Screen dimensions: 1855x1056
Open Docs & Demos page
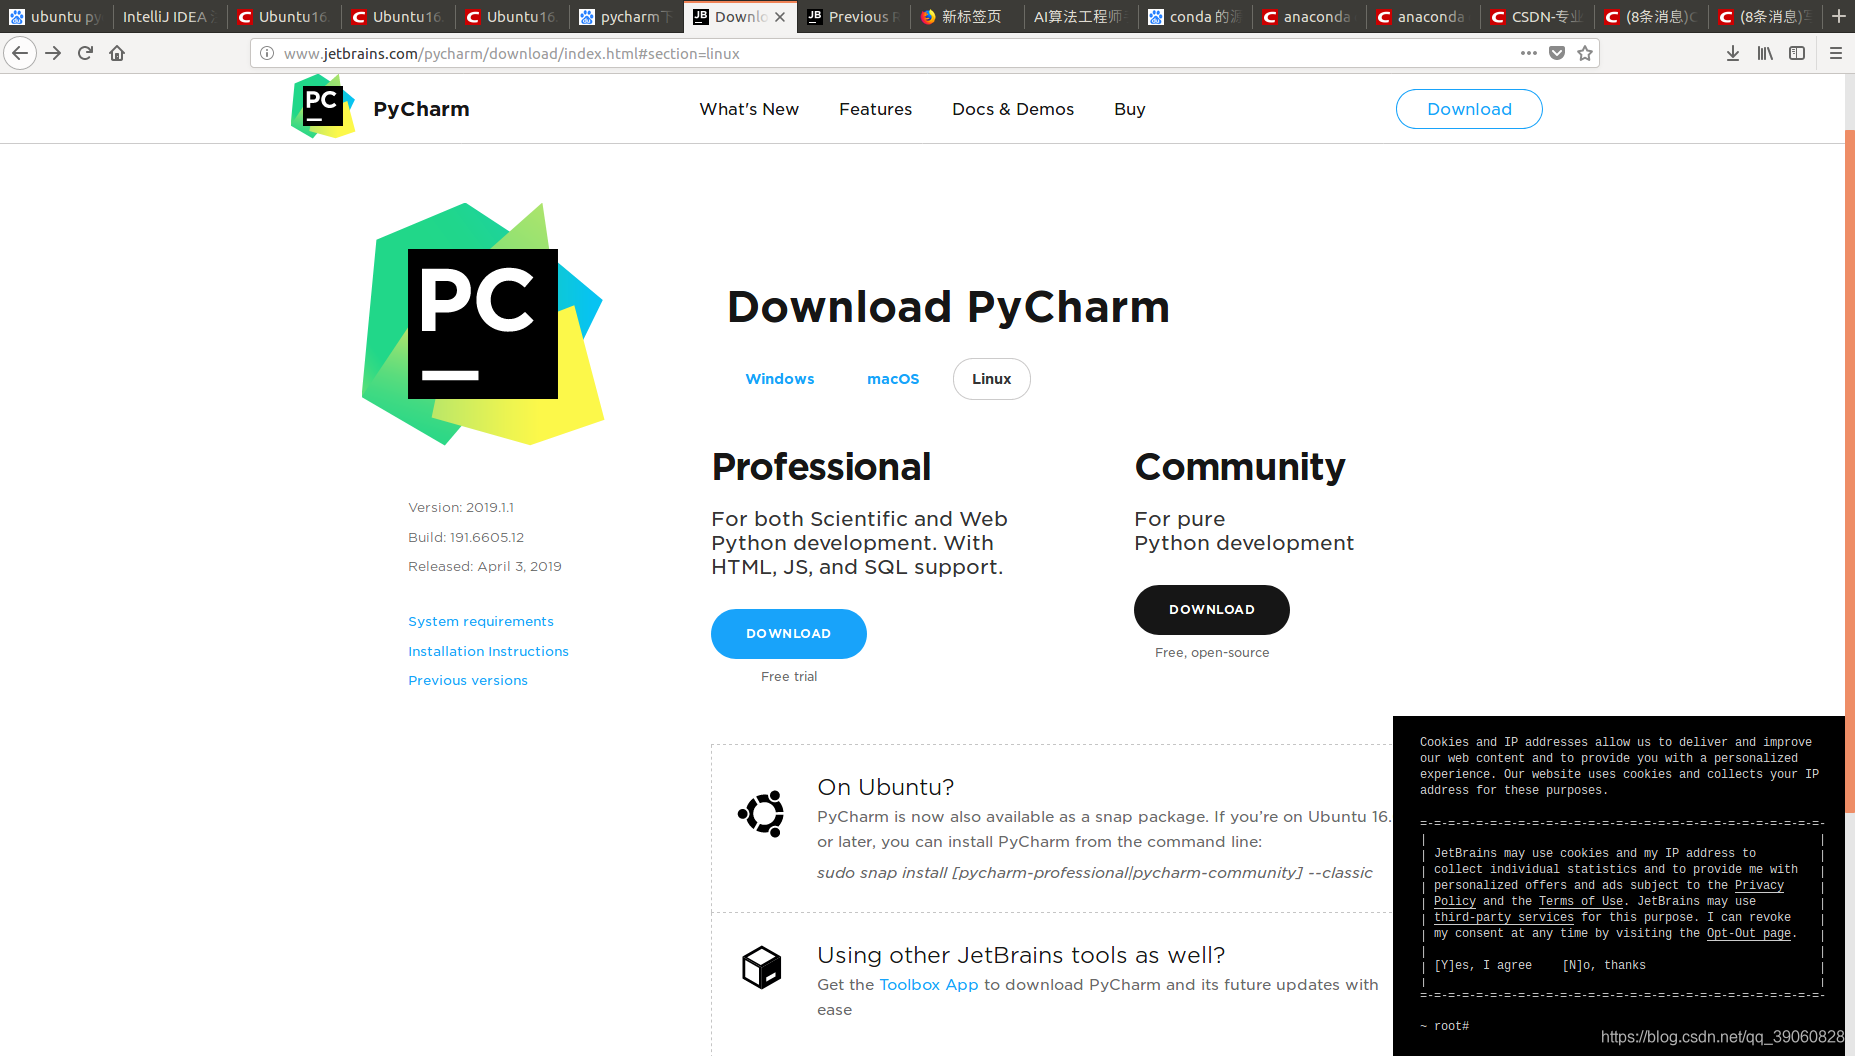click(1013, 109)
